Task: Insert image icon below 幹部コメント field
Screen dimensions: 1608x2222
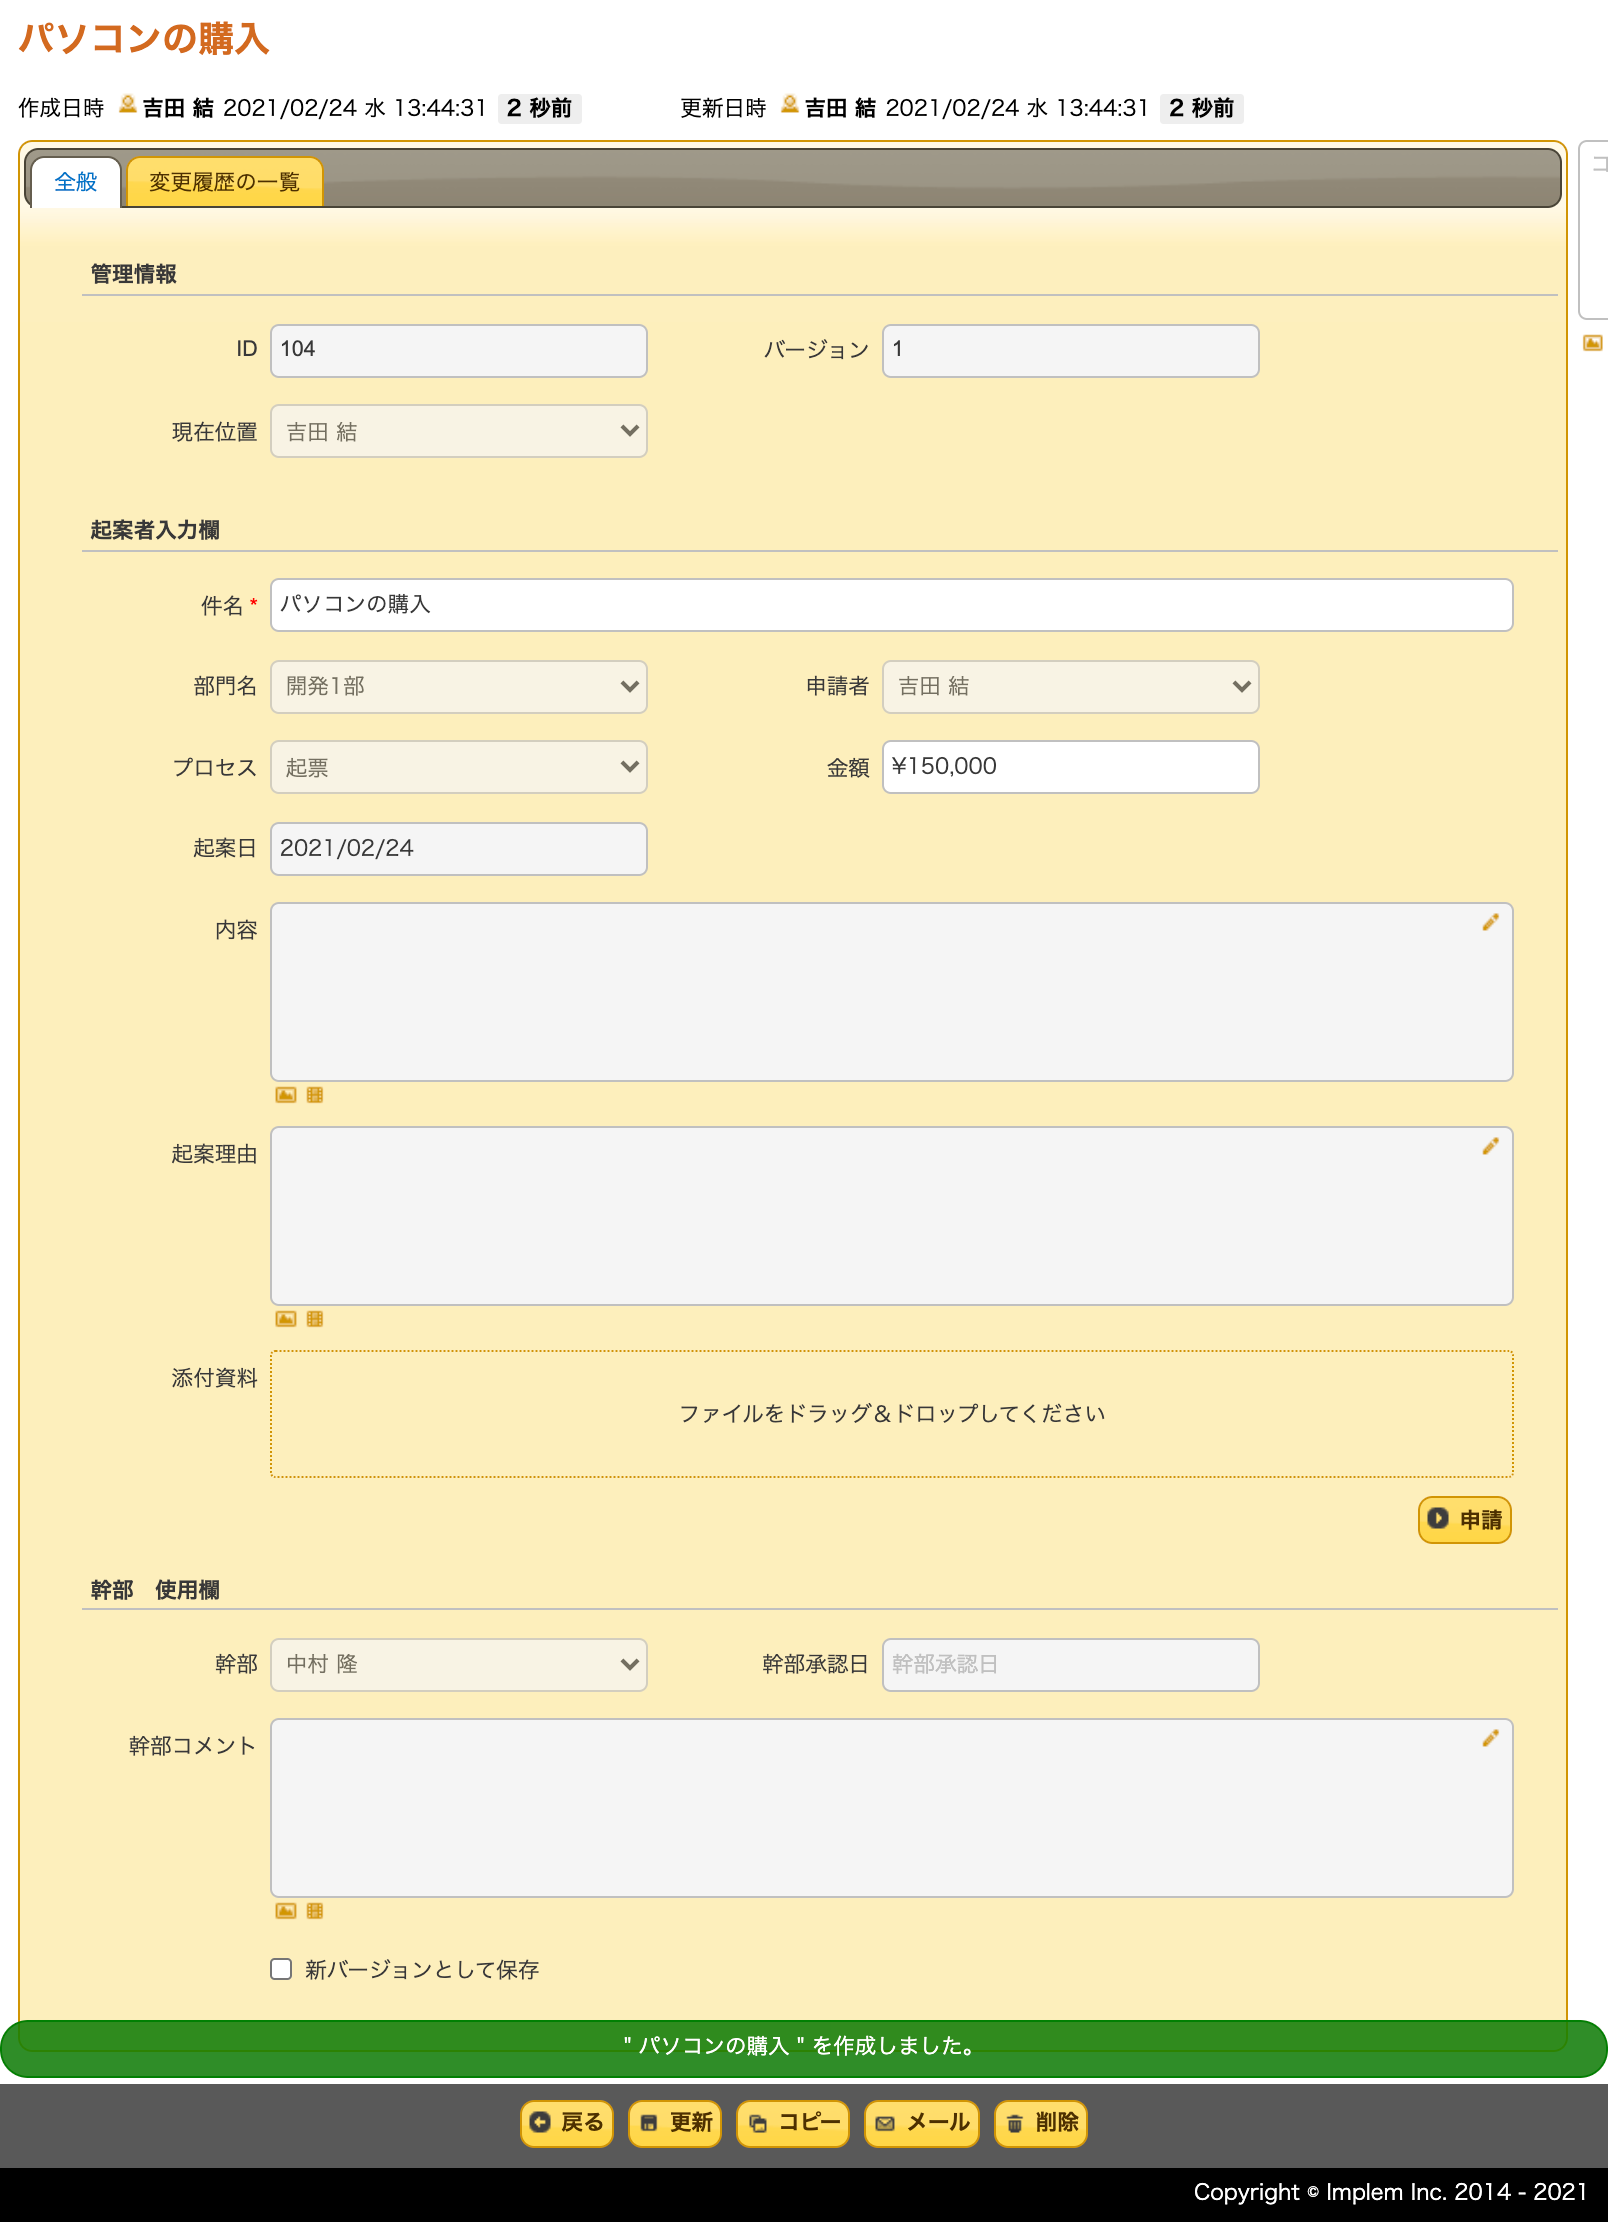Action: (286, 1911)
